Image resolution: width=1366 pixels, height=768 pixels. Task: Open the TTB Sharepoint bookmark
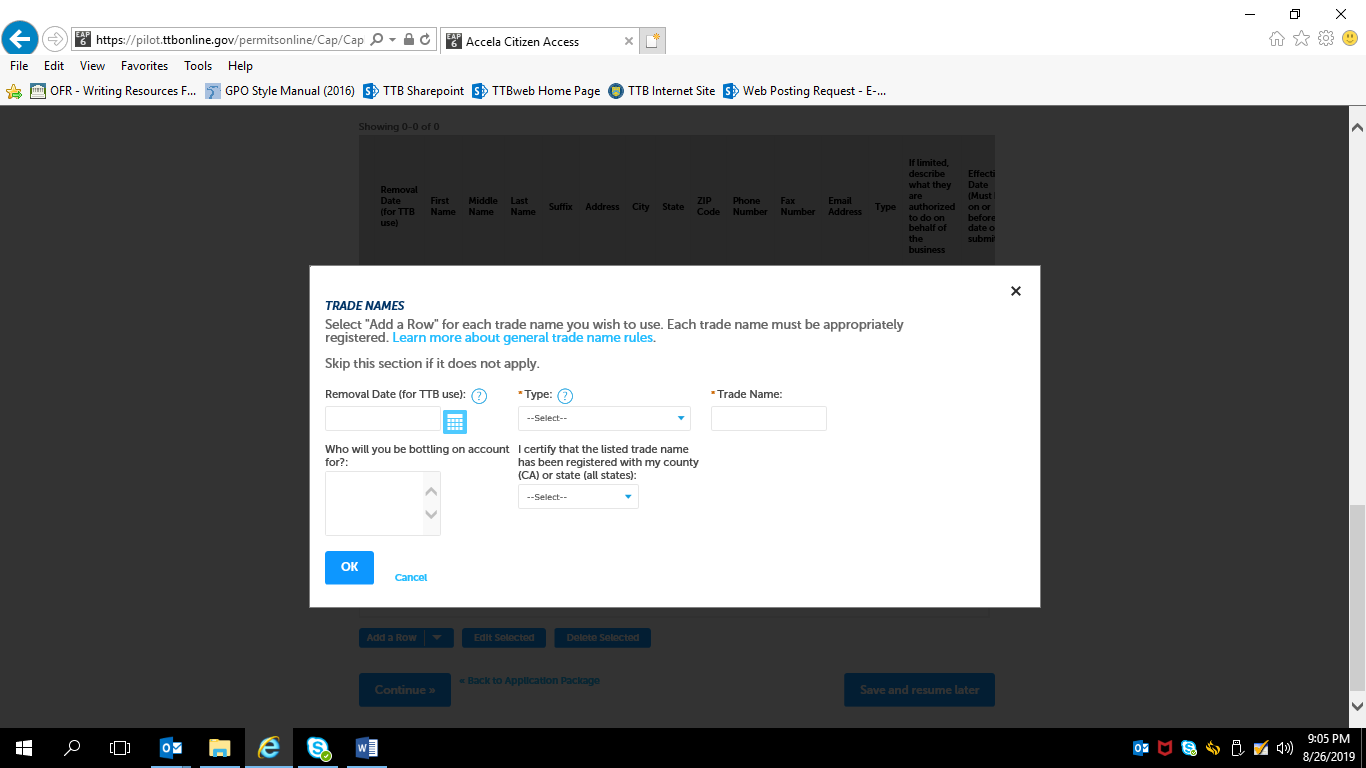coord(414,91)
